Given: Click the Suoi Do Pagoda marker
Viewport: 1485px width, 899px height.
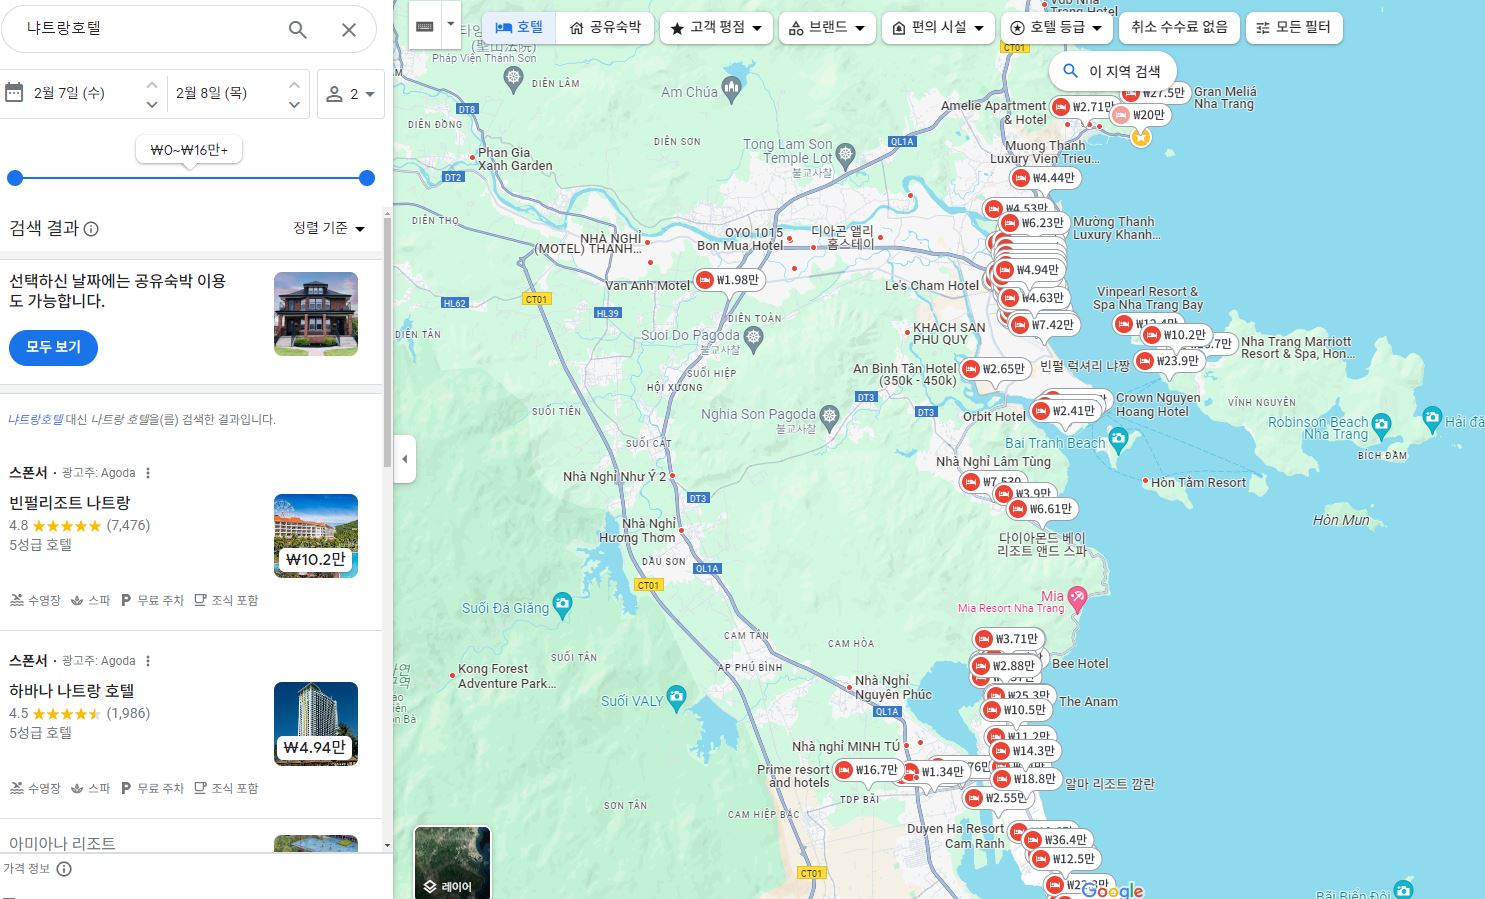Looking at the screenshot, I should point(753,338).
